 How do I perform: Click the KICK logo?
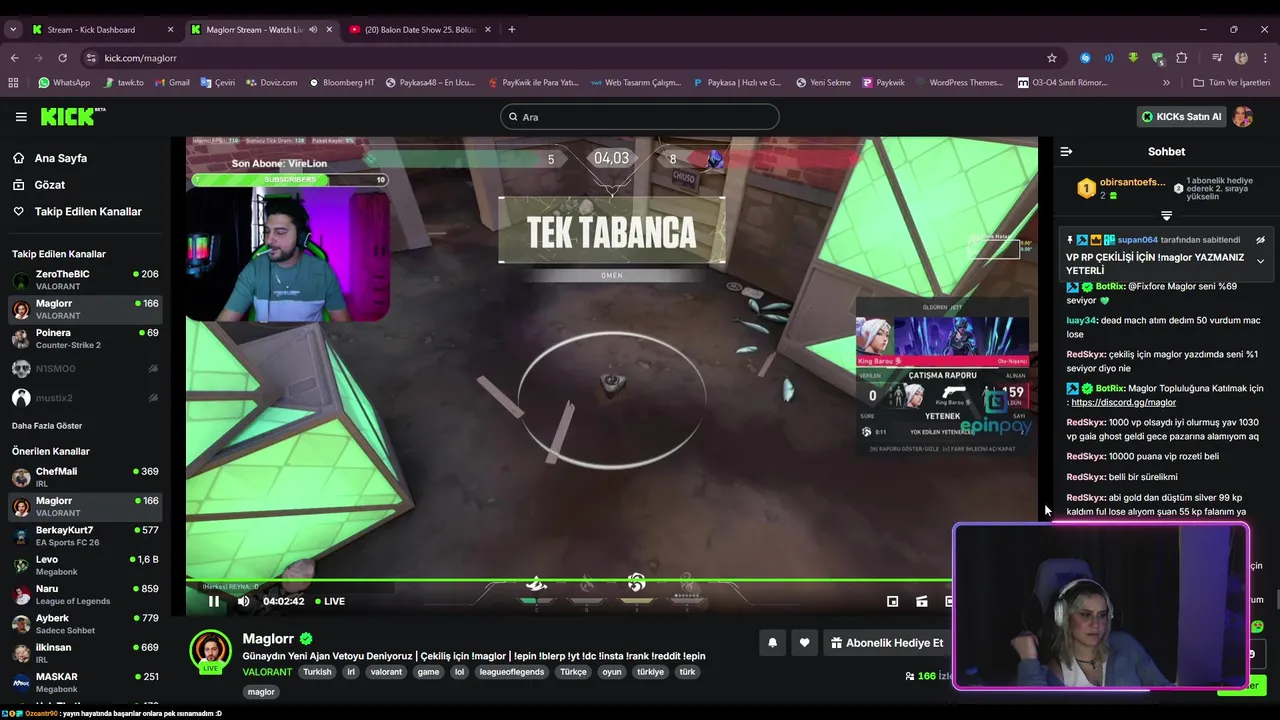[72, 117]
